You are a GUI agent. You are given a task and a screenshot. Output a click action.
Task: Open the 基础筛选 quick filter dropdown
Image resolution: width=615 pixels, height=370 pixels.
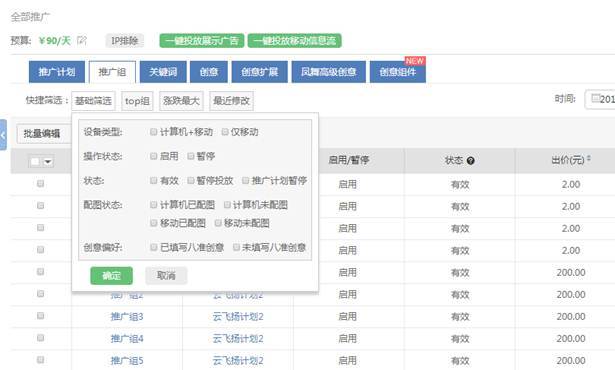[x=93, y=101]
